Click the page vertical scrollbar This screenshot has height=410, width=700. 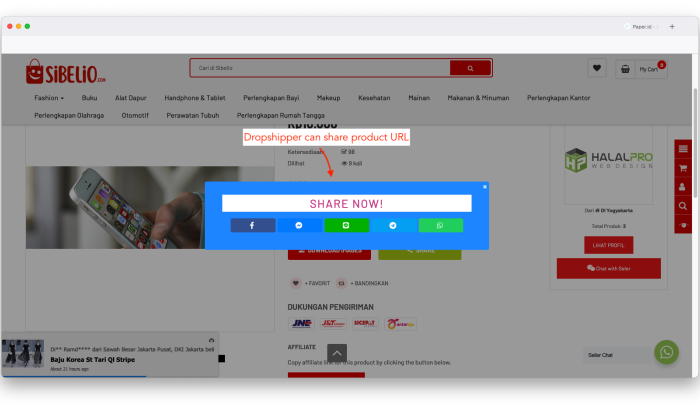(x=695, y=143)
